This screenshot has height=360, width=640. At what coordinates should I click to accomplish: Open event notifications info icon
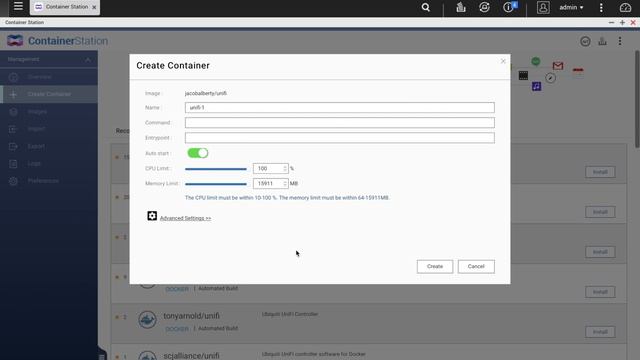tap(509, 7)
